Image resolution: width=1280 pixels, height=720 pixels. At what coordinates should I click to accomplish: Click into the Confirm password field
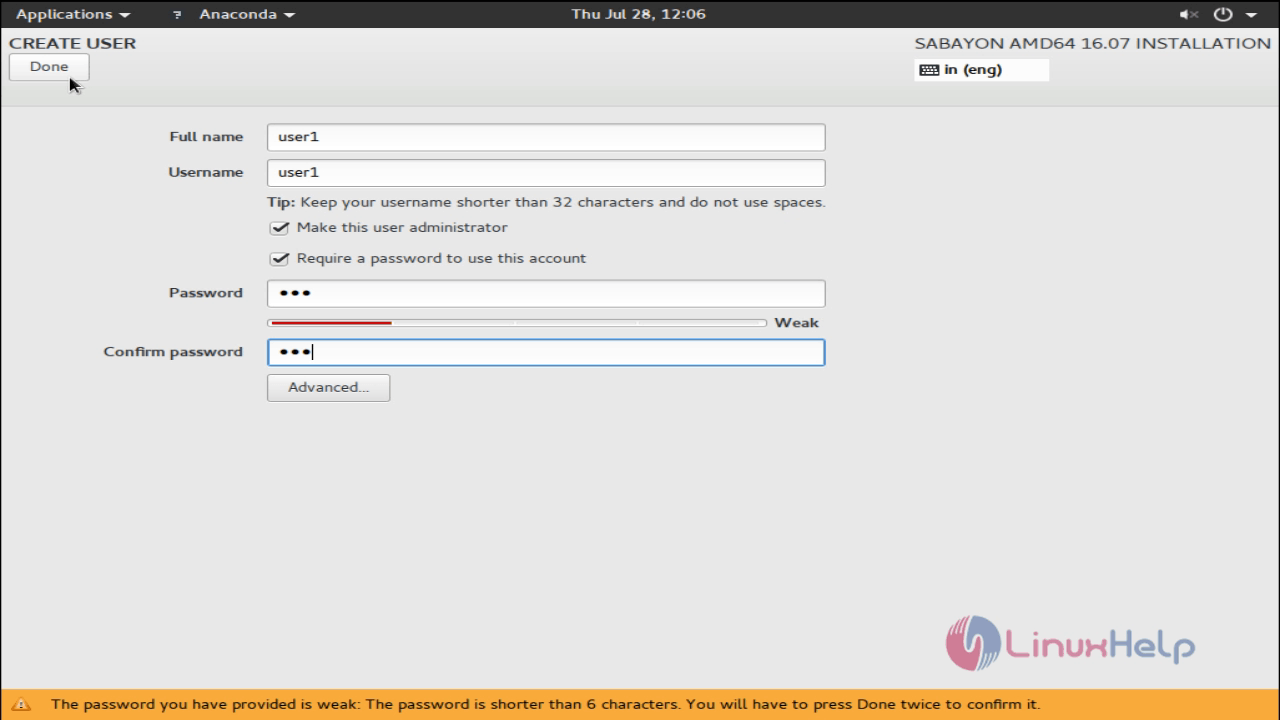[546, 352]
